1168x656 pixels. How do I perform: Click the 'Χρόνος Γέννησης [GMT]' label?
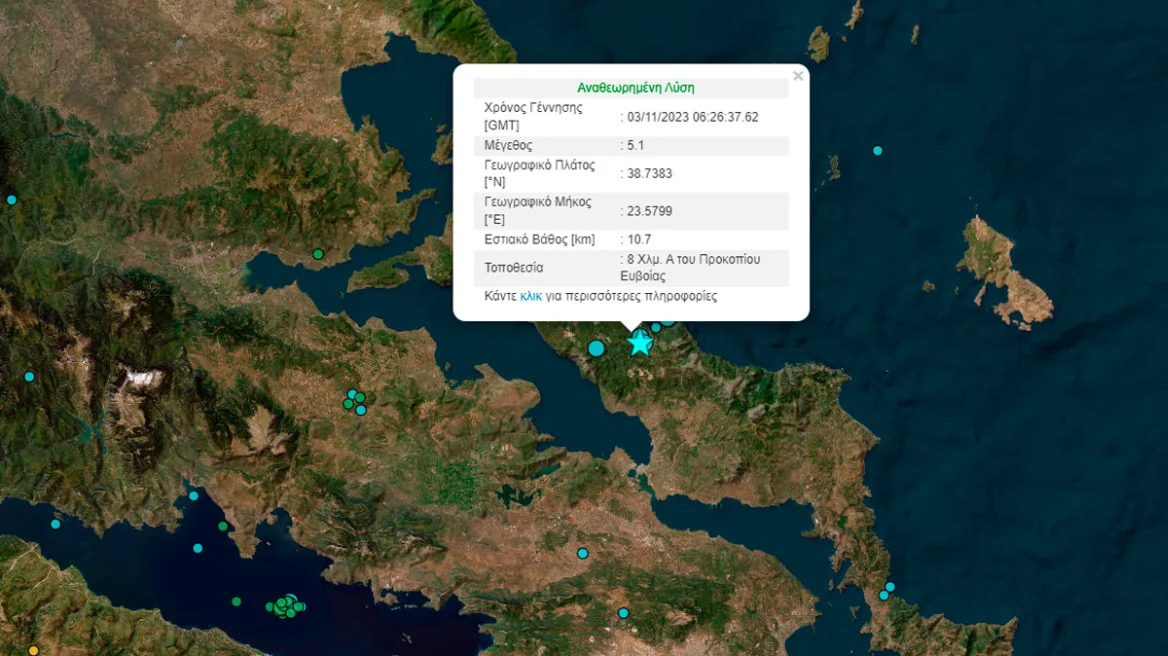tap(533, 116)
